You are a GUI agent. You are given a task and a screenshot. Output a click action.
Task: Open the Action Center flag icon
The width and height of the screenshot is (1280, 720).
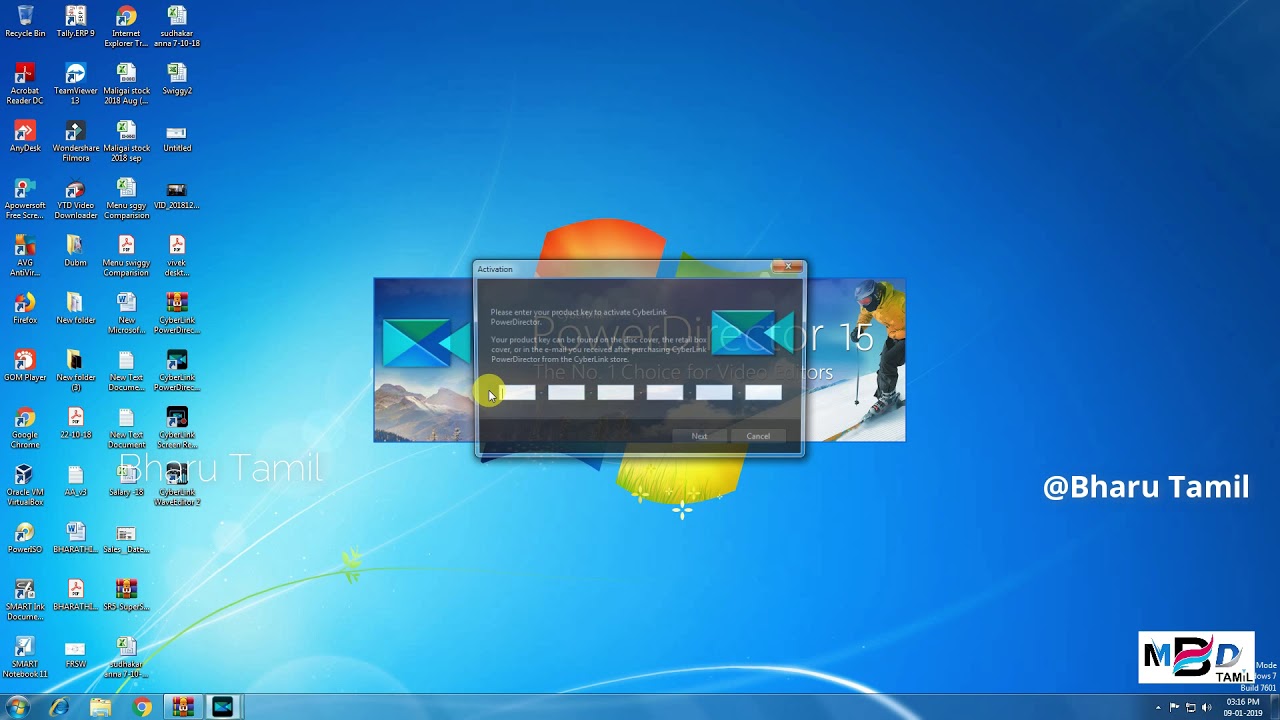pyautogui.click(x=1174, y=708)
